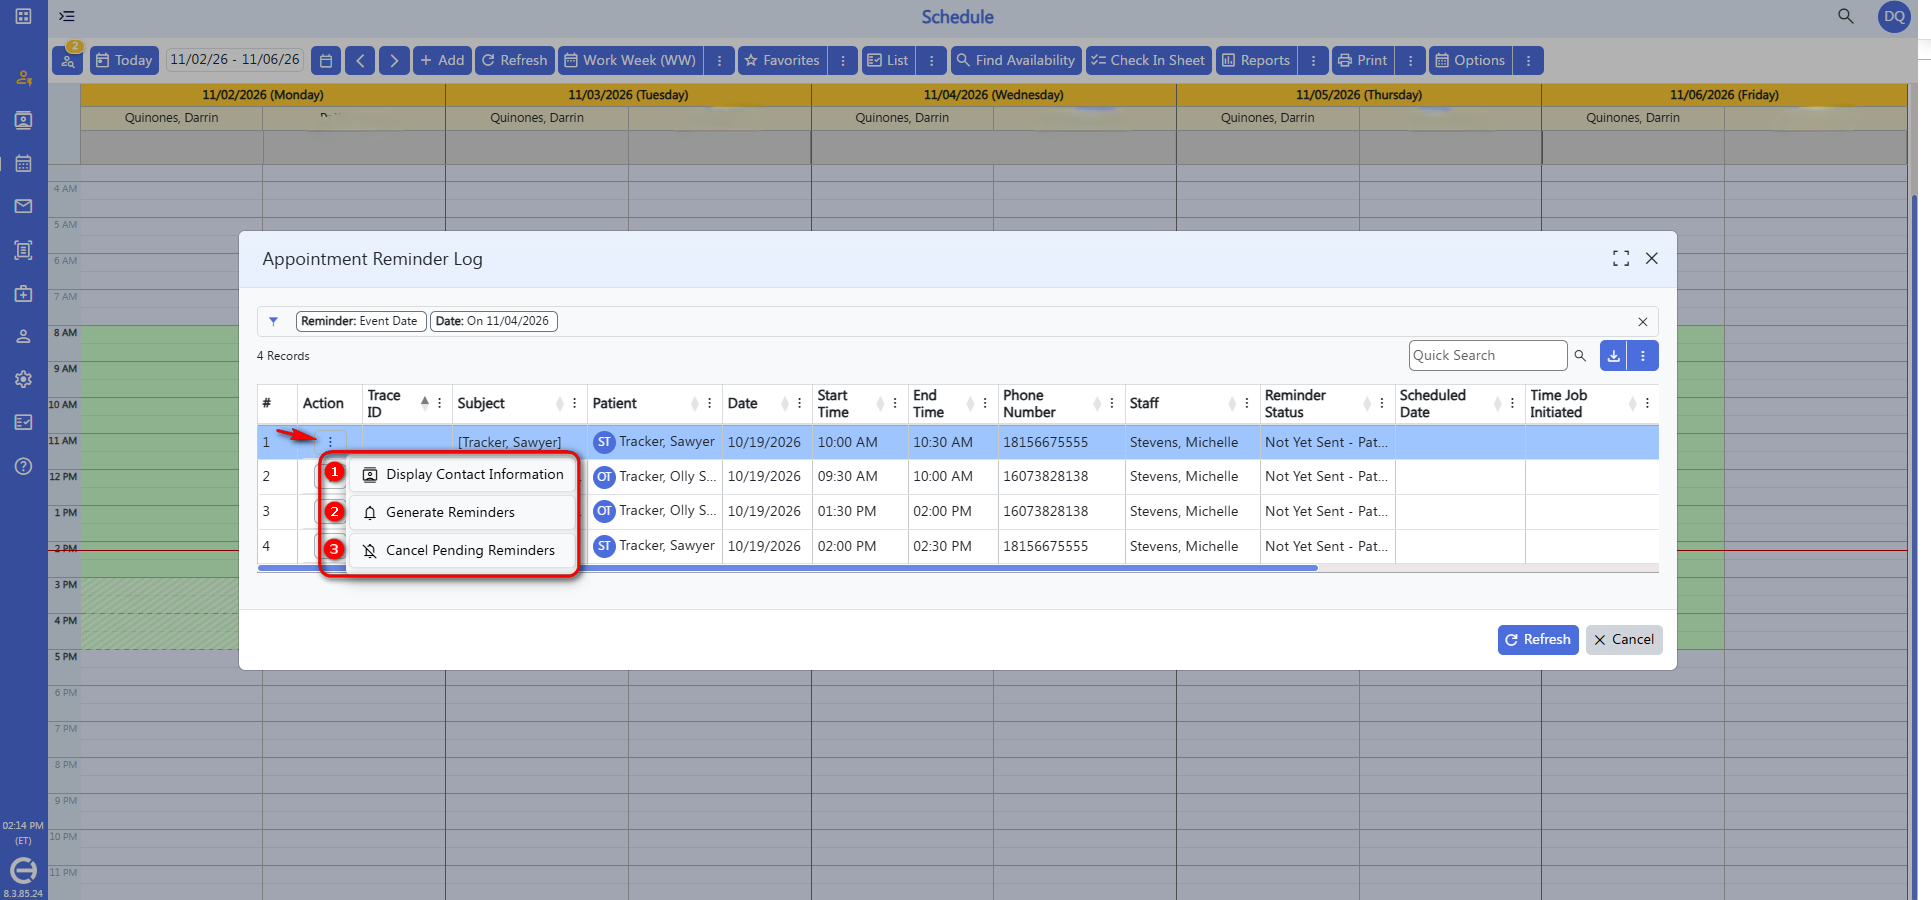The width and height of the screenshot is (1931, 900).
Task: Click the dialog Refresh button
Action: (x=1538, y=639)
